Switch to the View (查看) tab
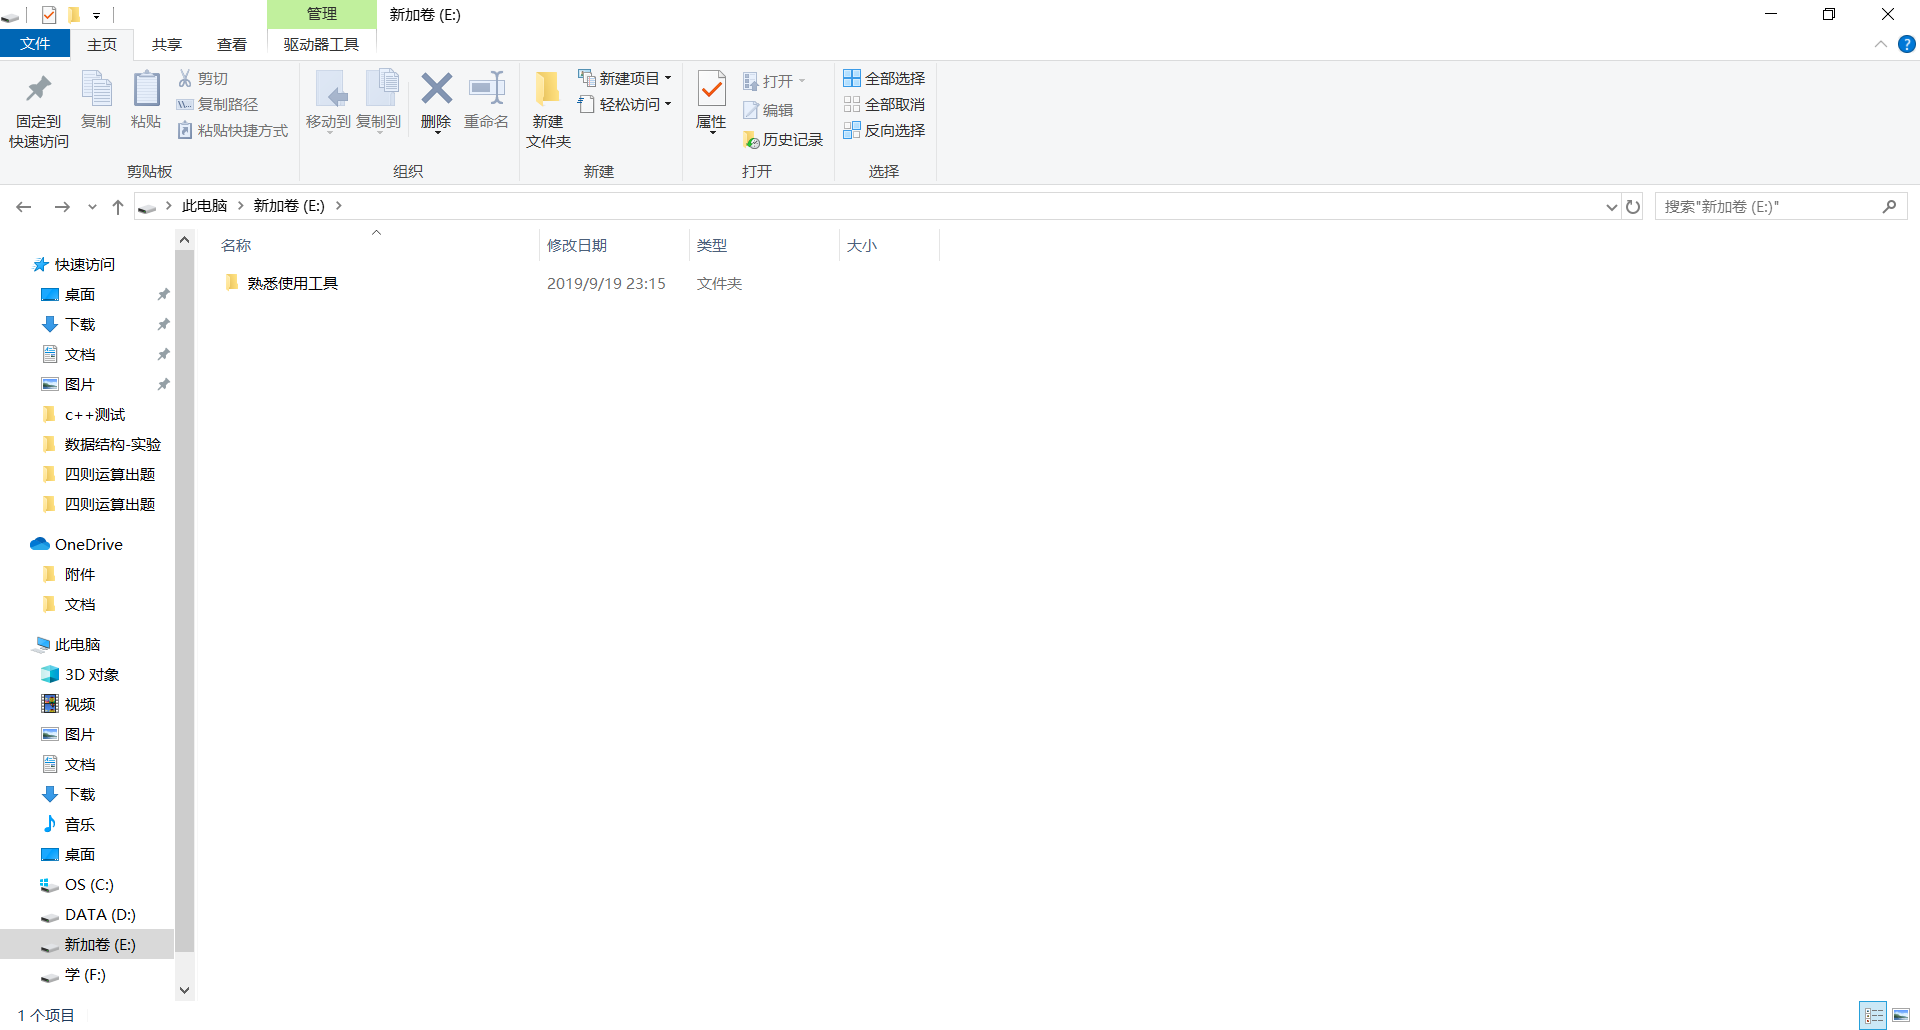This screenshot has width=1920, height=1030. pos(232,44)
